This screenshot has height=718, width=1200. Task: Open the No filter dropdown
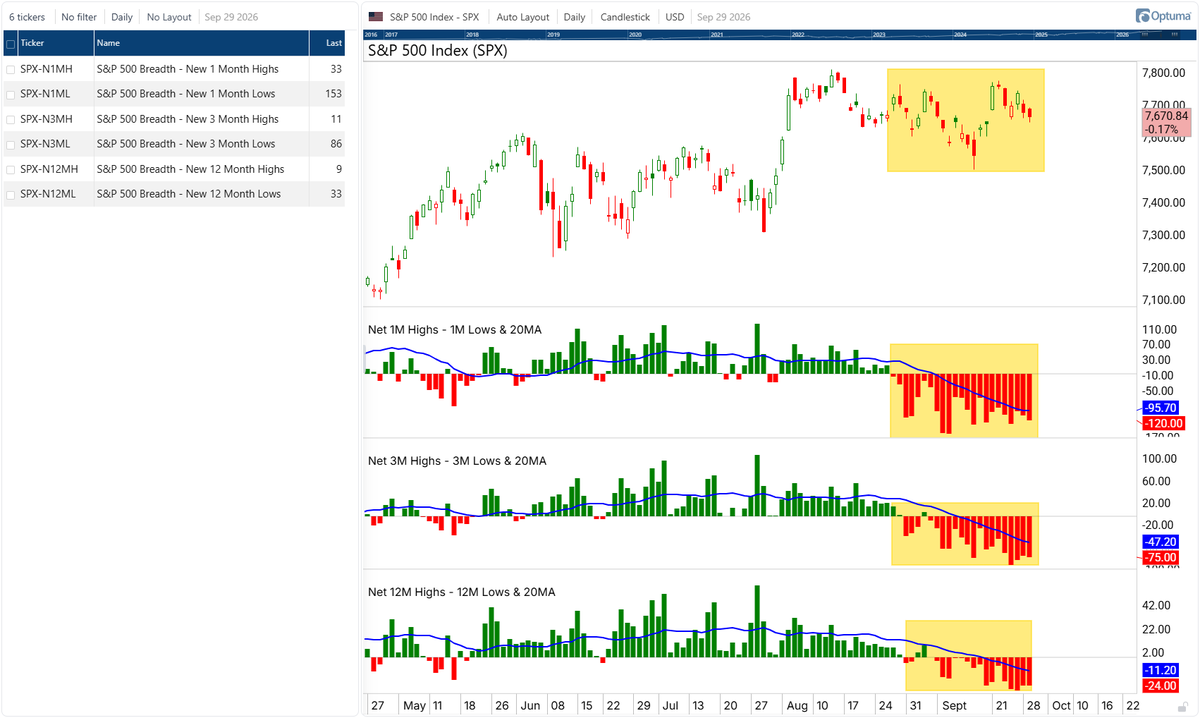pos(78,17)
